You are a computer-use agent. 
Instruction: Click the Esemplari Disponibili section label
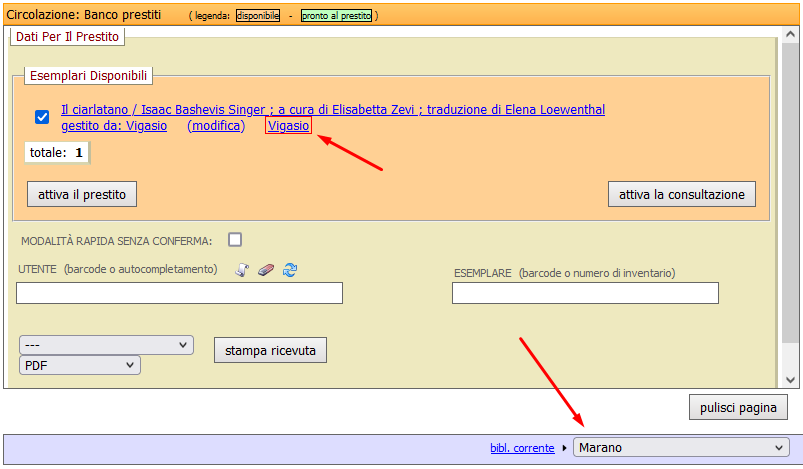pyautogui.click(x=88, y=76)
